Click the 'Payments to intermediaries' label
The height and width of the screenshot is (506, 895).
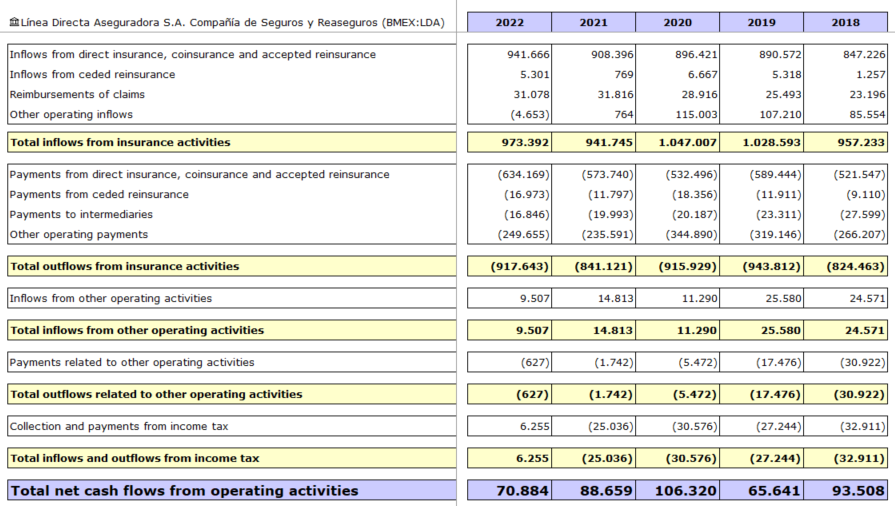click(x=81, y=214)
